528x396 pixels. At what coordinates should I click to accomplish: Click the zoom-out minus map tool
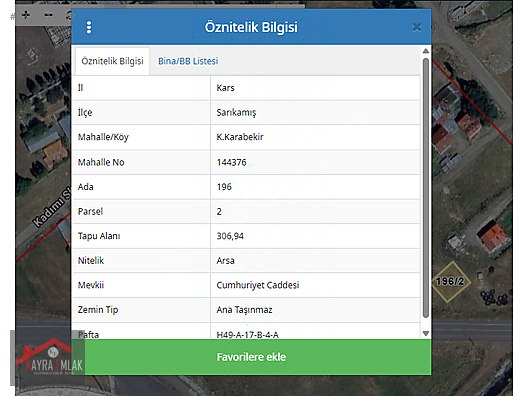(x=49, y=15)
